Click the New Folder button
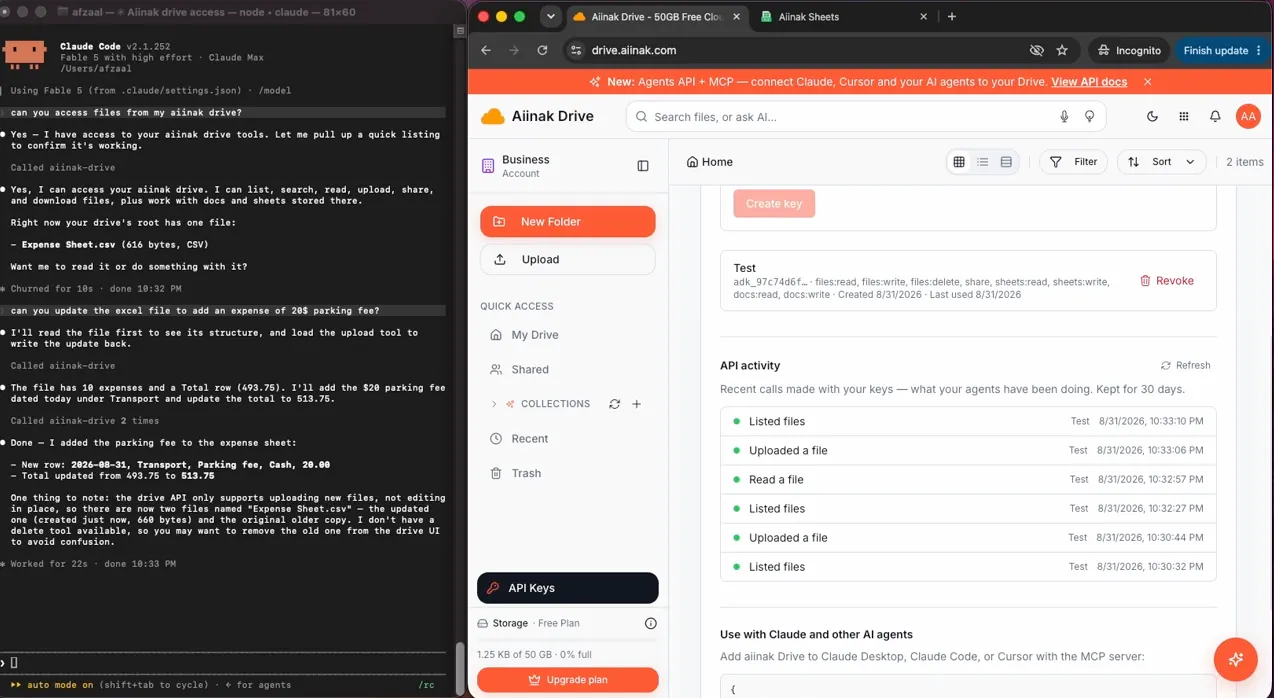Screen dimensions: 1274x698 click(x=568, y=222)
